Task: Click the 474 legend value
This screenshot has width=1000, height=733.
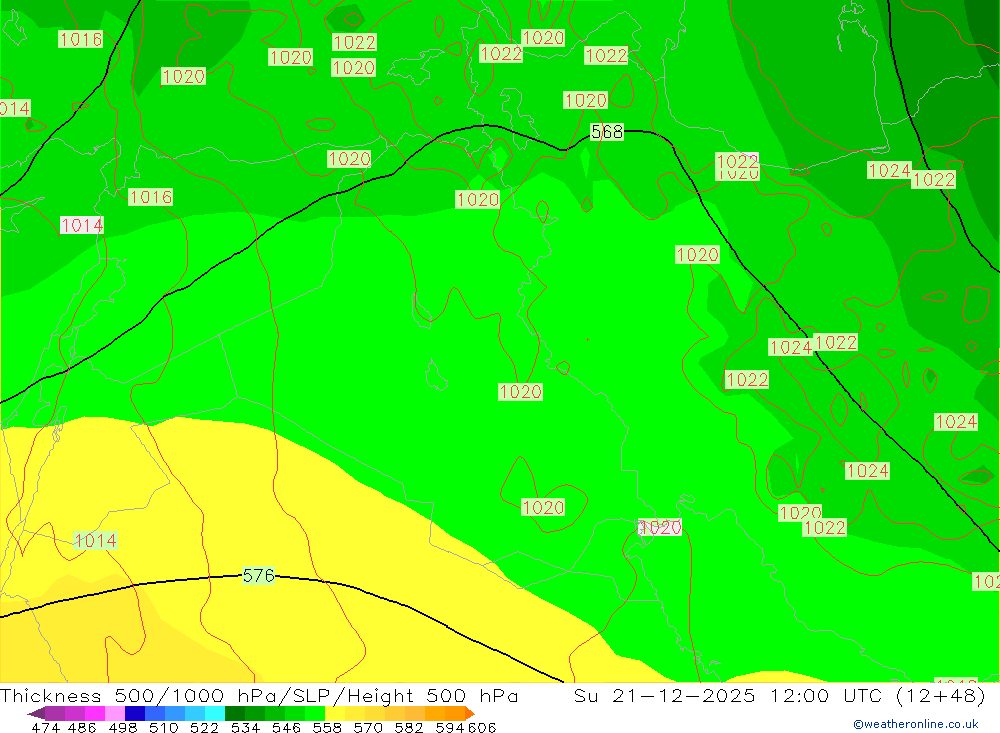Action: pos(45,727)
